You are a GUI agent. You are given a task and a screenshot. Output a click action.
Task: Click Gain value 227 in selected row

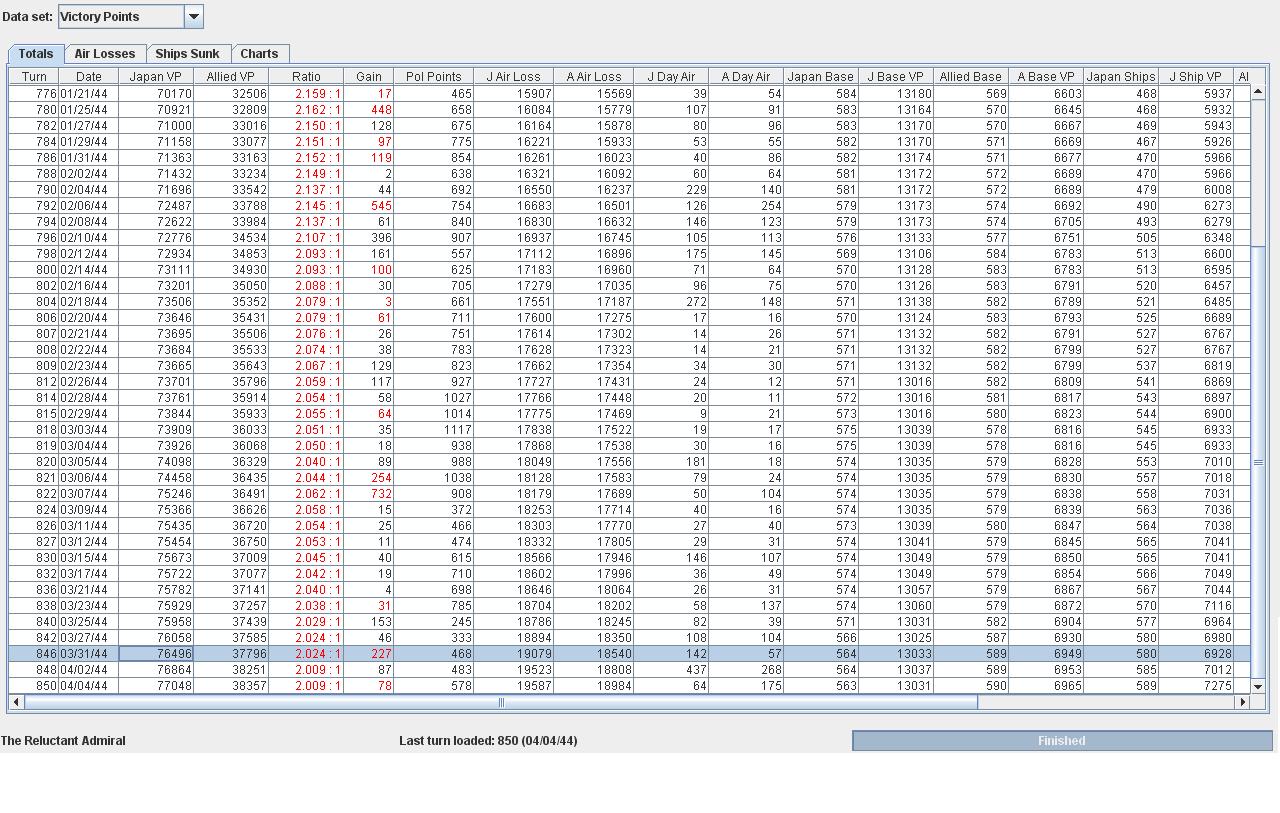click(369, 654)
